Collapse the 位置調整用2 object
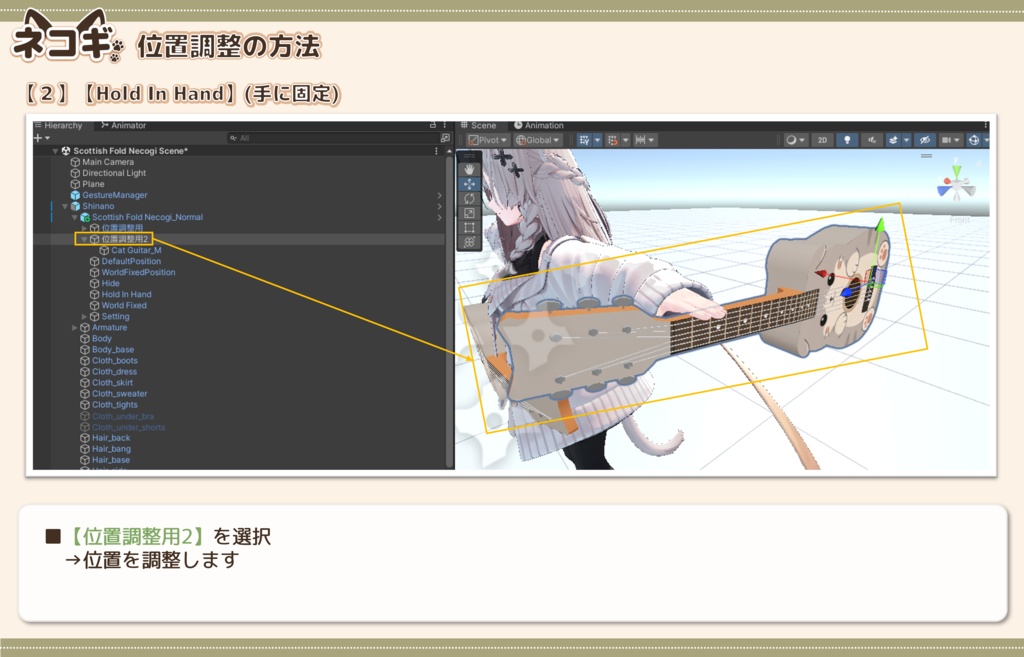This screenshot has height=657, width=1024. pyautogui.click(x=84, y=239)
